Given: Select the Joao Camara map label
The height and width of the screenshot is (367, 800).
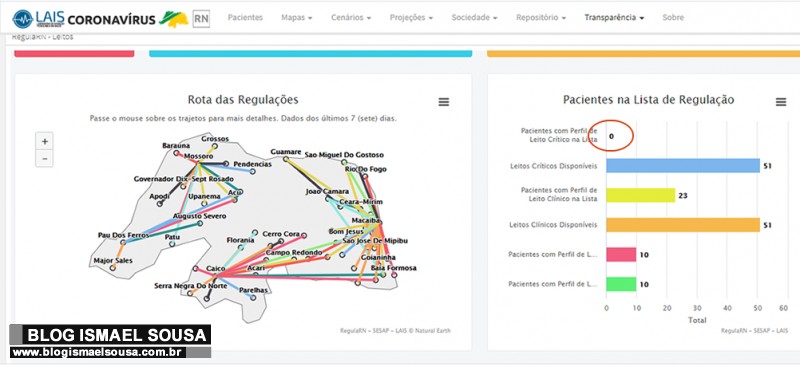Looking at the screenshot, I should (x=327, y=192).
